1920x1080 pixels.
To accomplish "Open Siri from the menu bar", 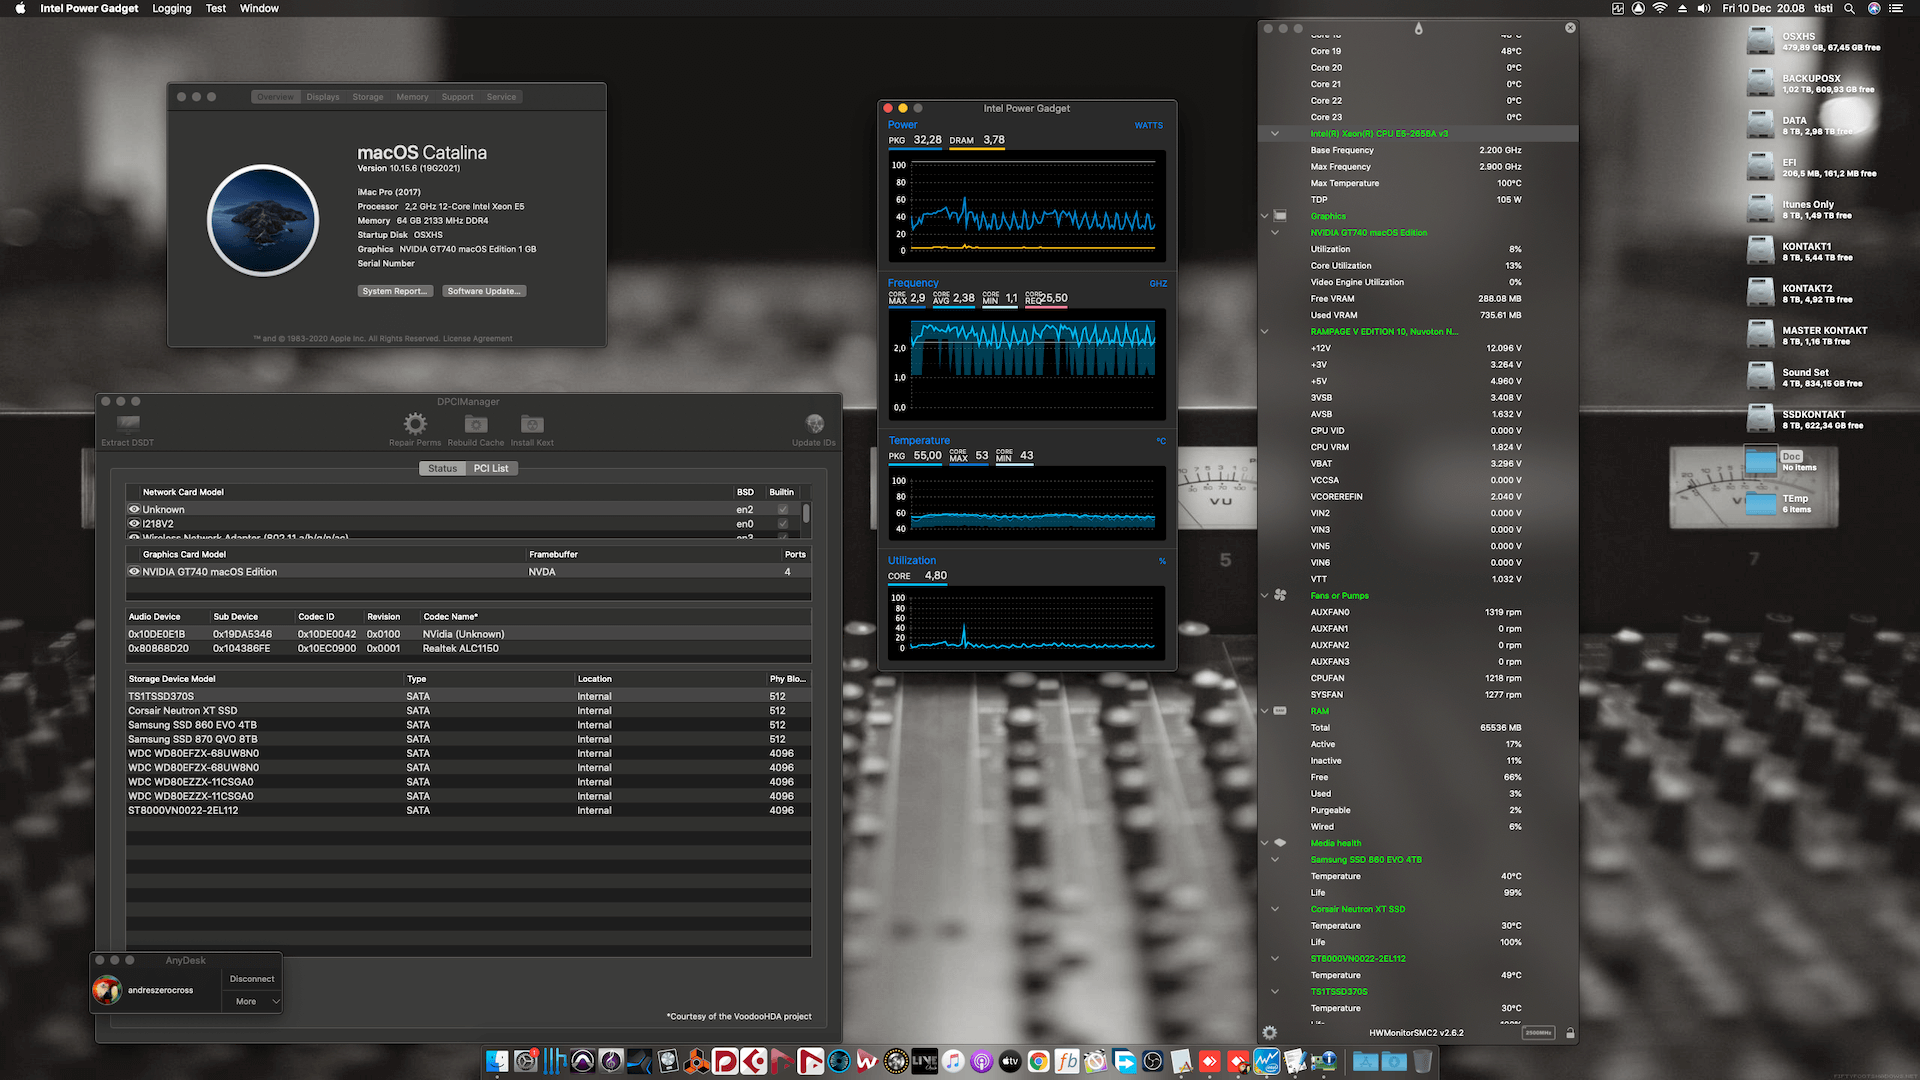I will point(1874,8).
